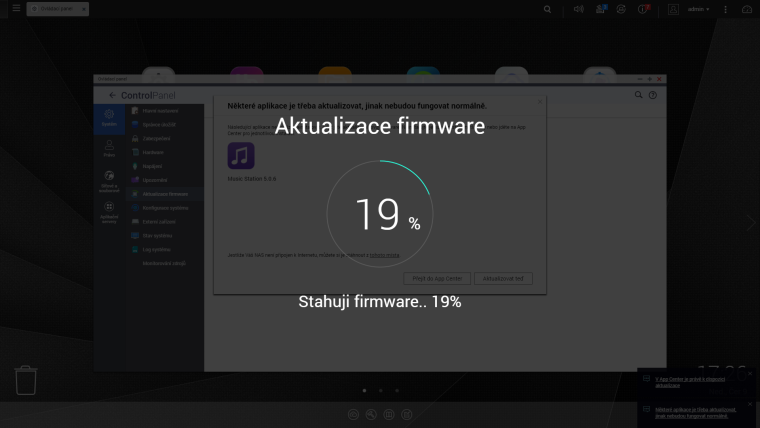Open Externí zařízení menu item
760x428 pixels.
165,222
